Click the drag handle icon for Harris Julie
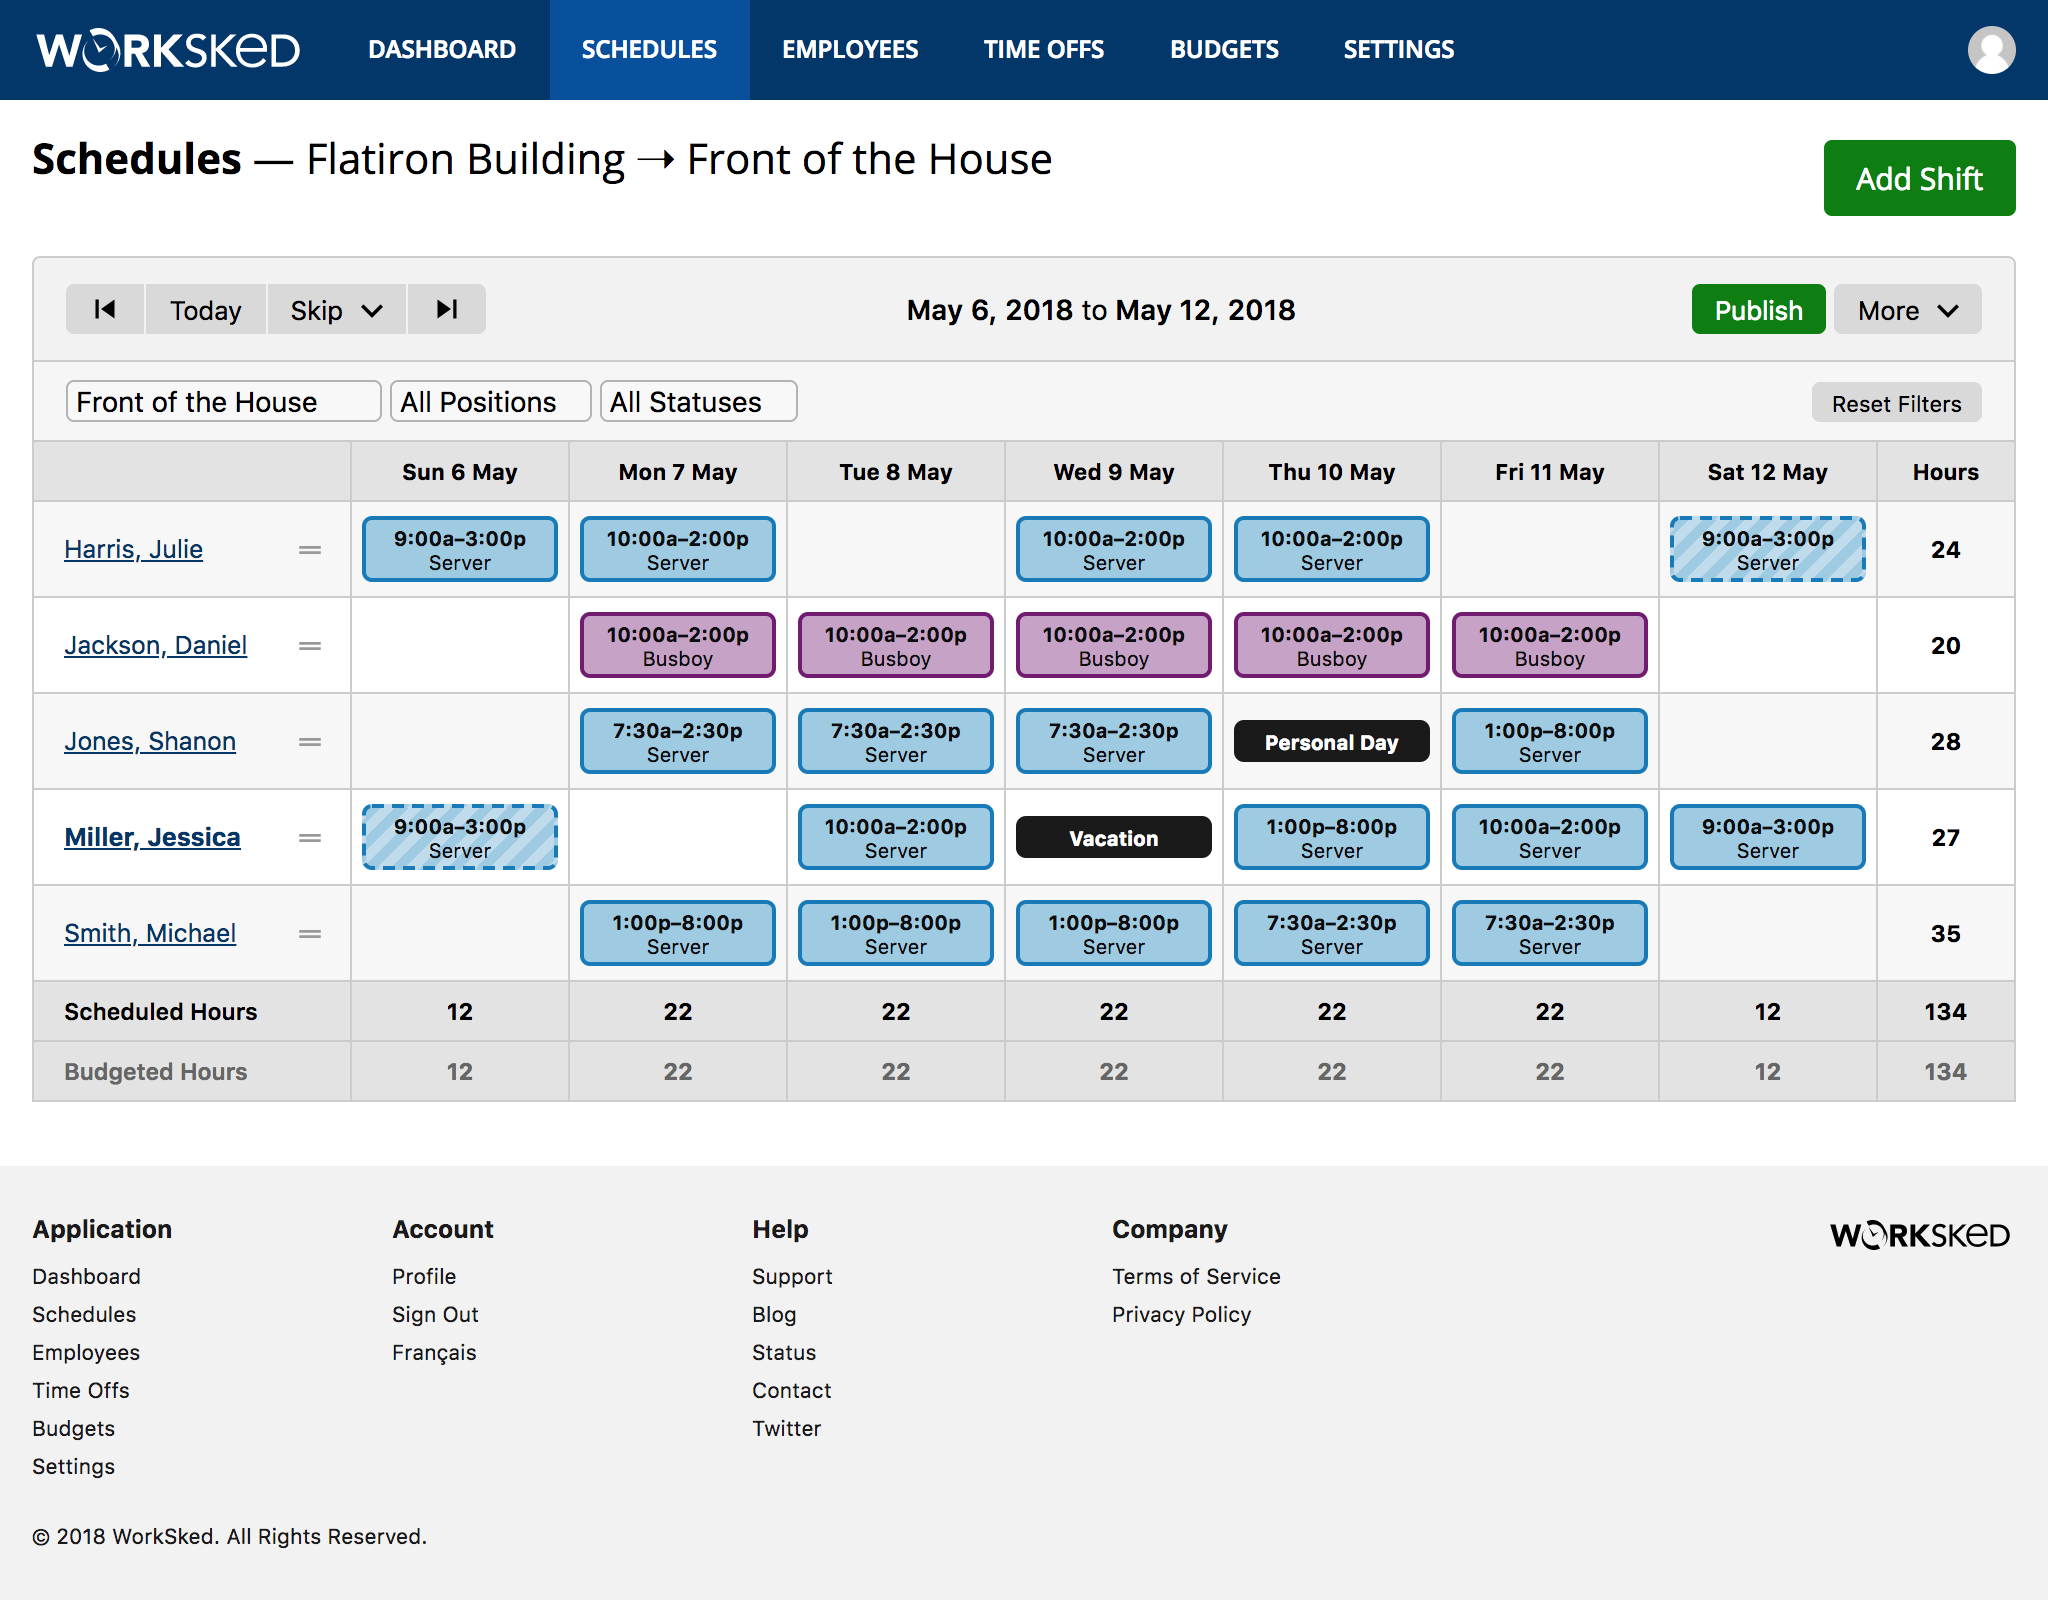The image size is (2048, 1600). pos(309,549)
